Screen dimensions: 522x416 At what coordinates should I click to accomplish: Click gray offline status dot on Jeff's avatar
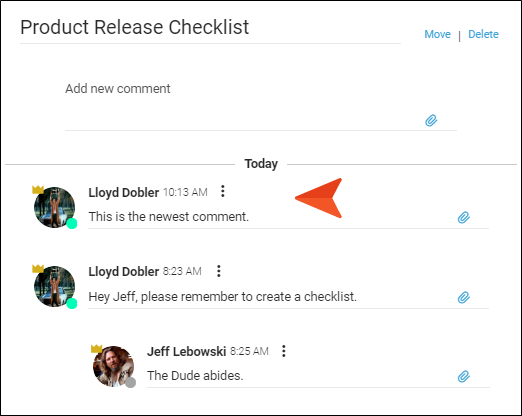pos(130,382)
